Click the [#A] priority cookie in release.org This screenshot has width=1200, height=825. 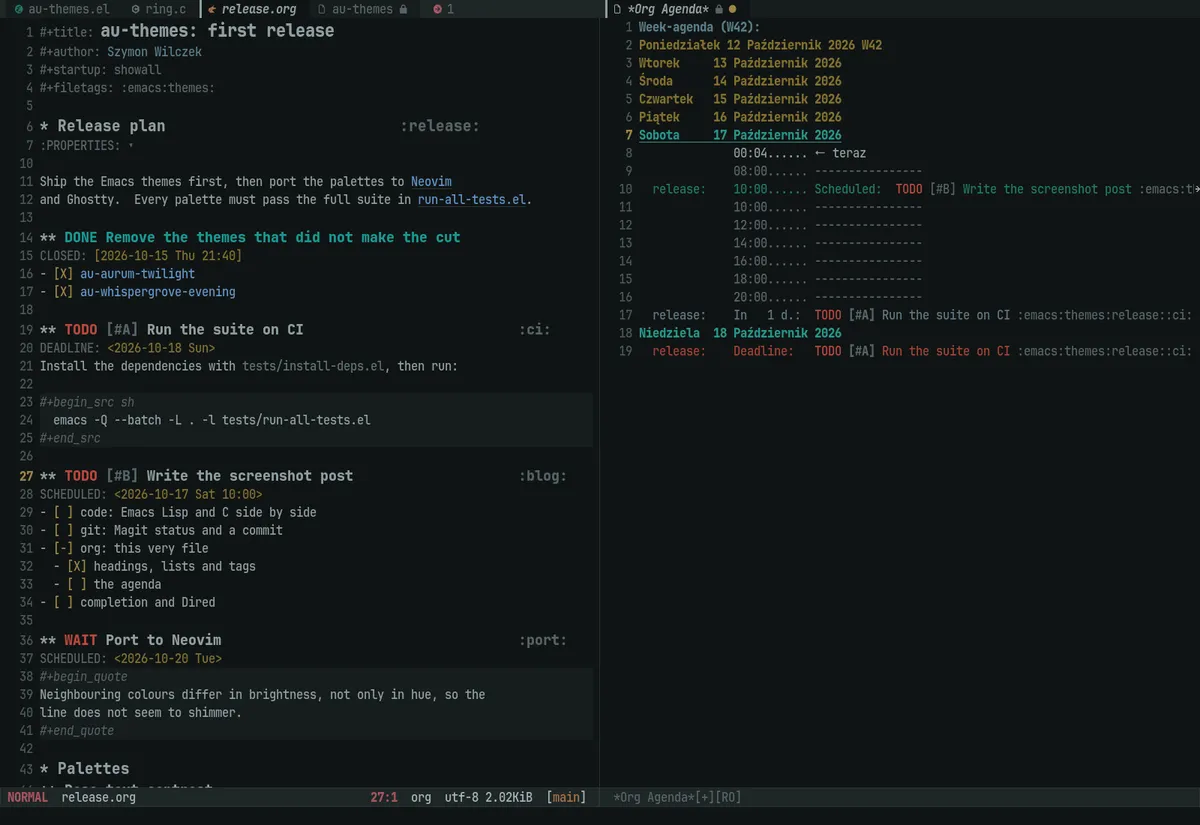click(x=122, y=330)
